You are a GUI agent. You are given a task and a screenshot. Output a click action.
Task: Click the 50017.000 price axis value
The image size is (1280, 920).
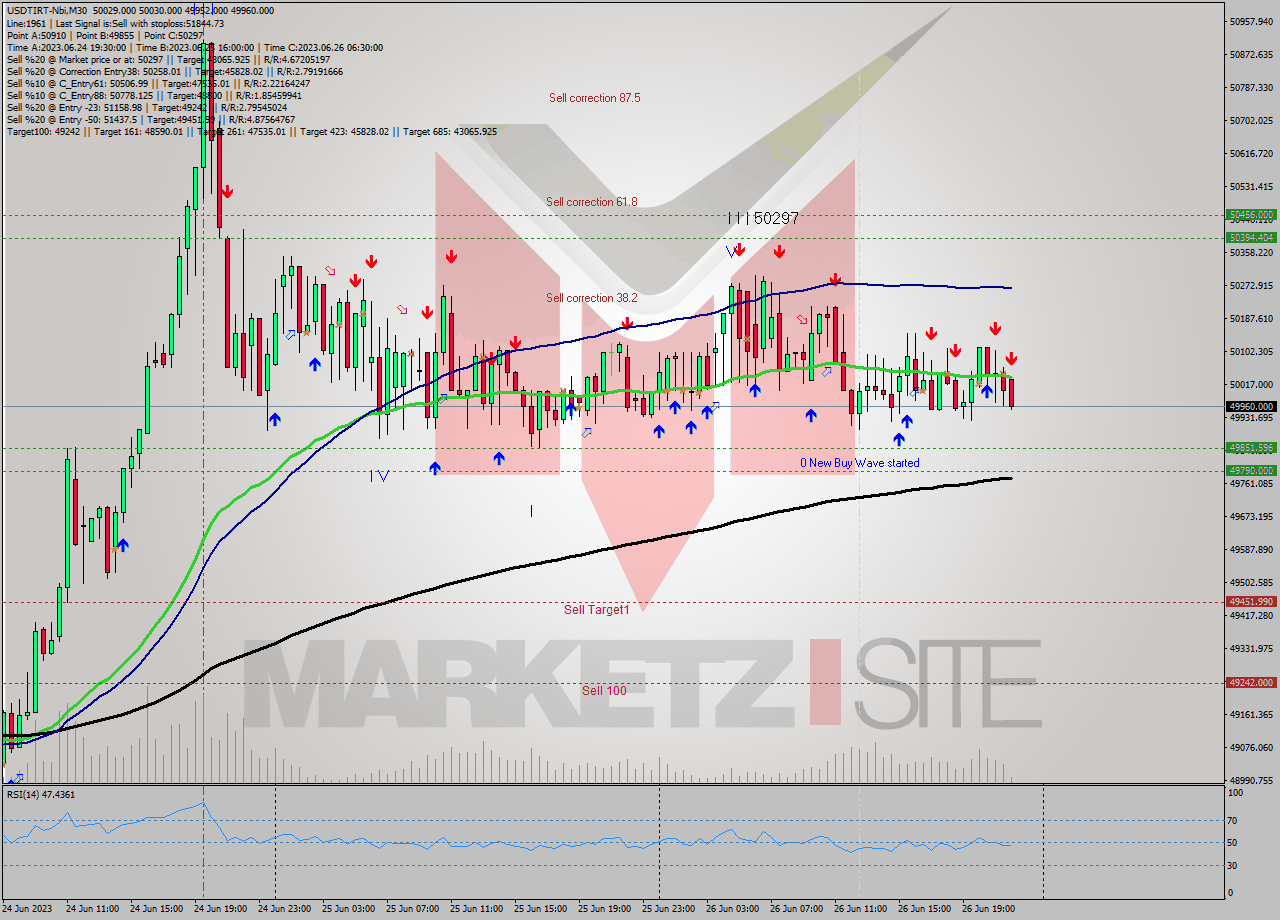click(1251, 384)
